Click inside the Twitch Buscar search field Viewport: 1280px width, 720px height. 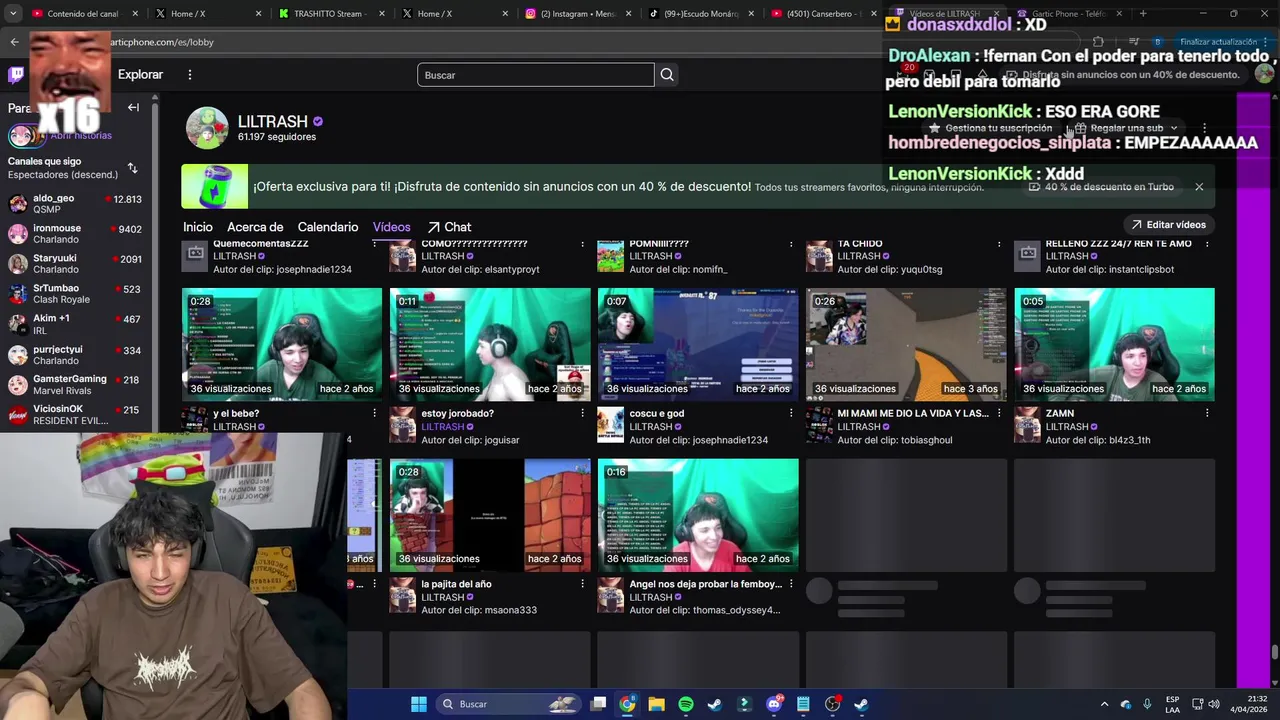click(x=536, y=75)
